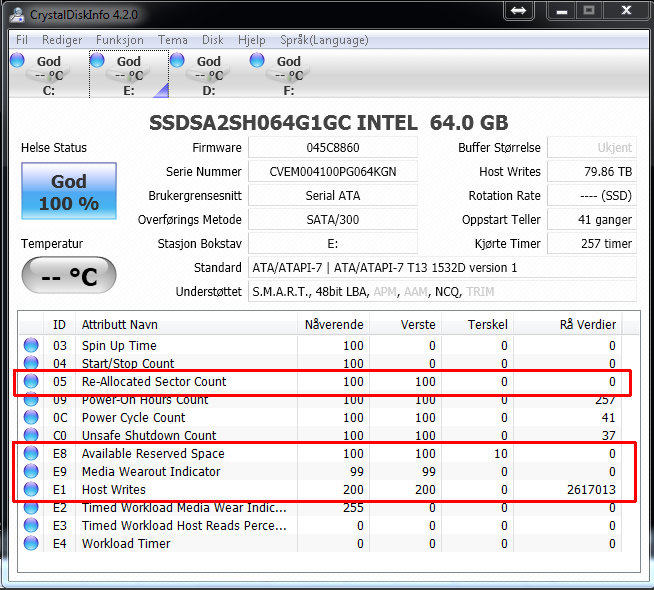Select the Media Wearout Indicator attribute
Screen dimensions: 654x590
tap(151, 471)
